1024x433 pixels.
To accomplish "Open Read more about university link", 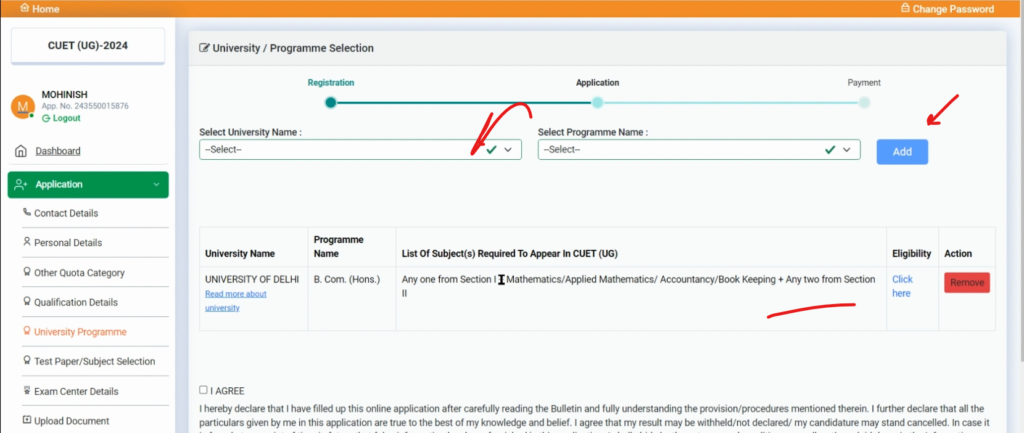I will point(235,301).
